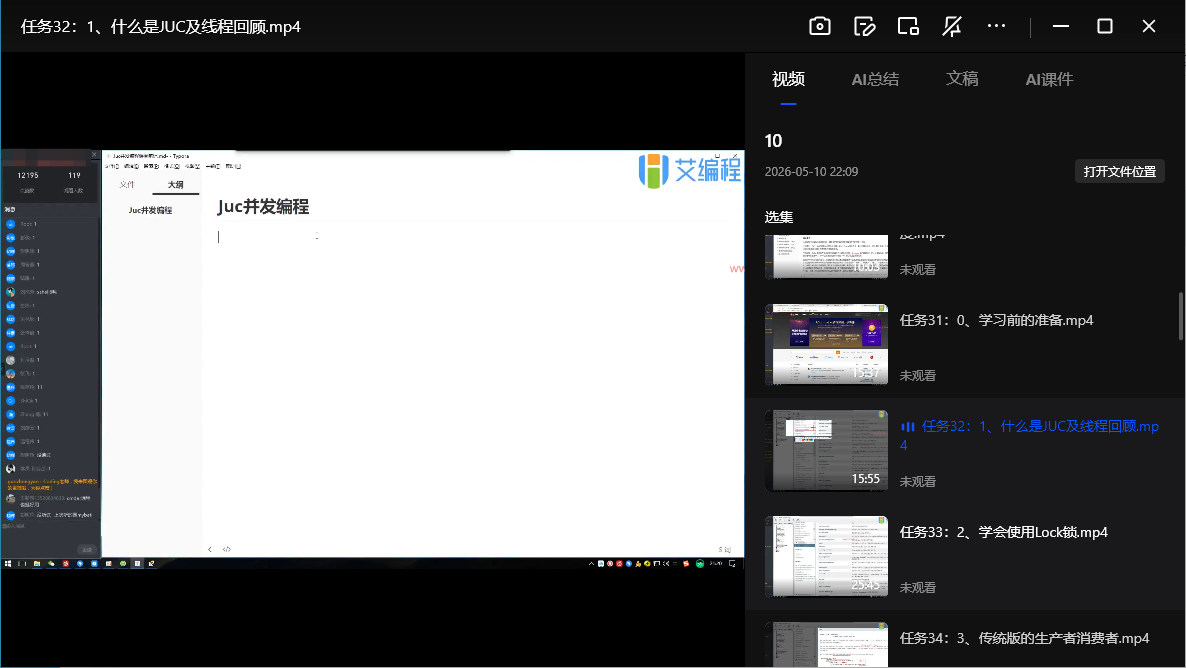Open thumbnail of 任务33 学会使用Lock锁
Image resolution: width=1186 pixels, height=668 pixels.
click(826, 556)
